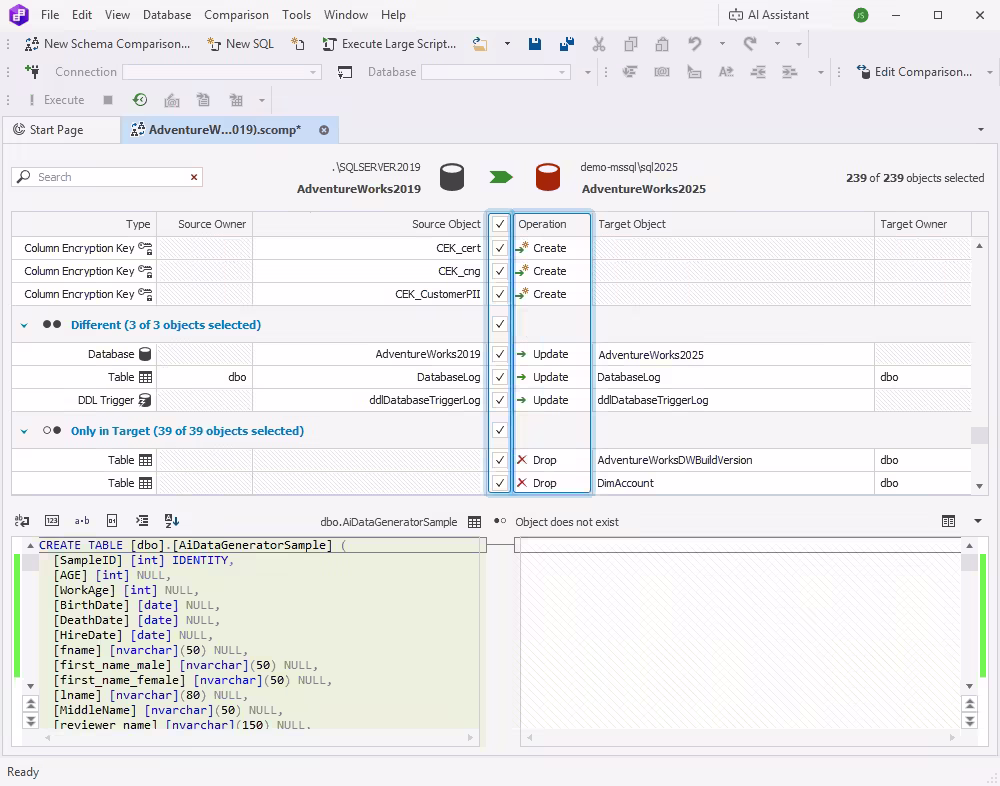Clear search with the red X

[x=194, y=177]
